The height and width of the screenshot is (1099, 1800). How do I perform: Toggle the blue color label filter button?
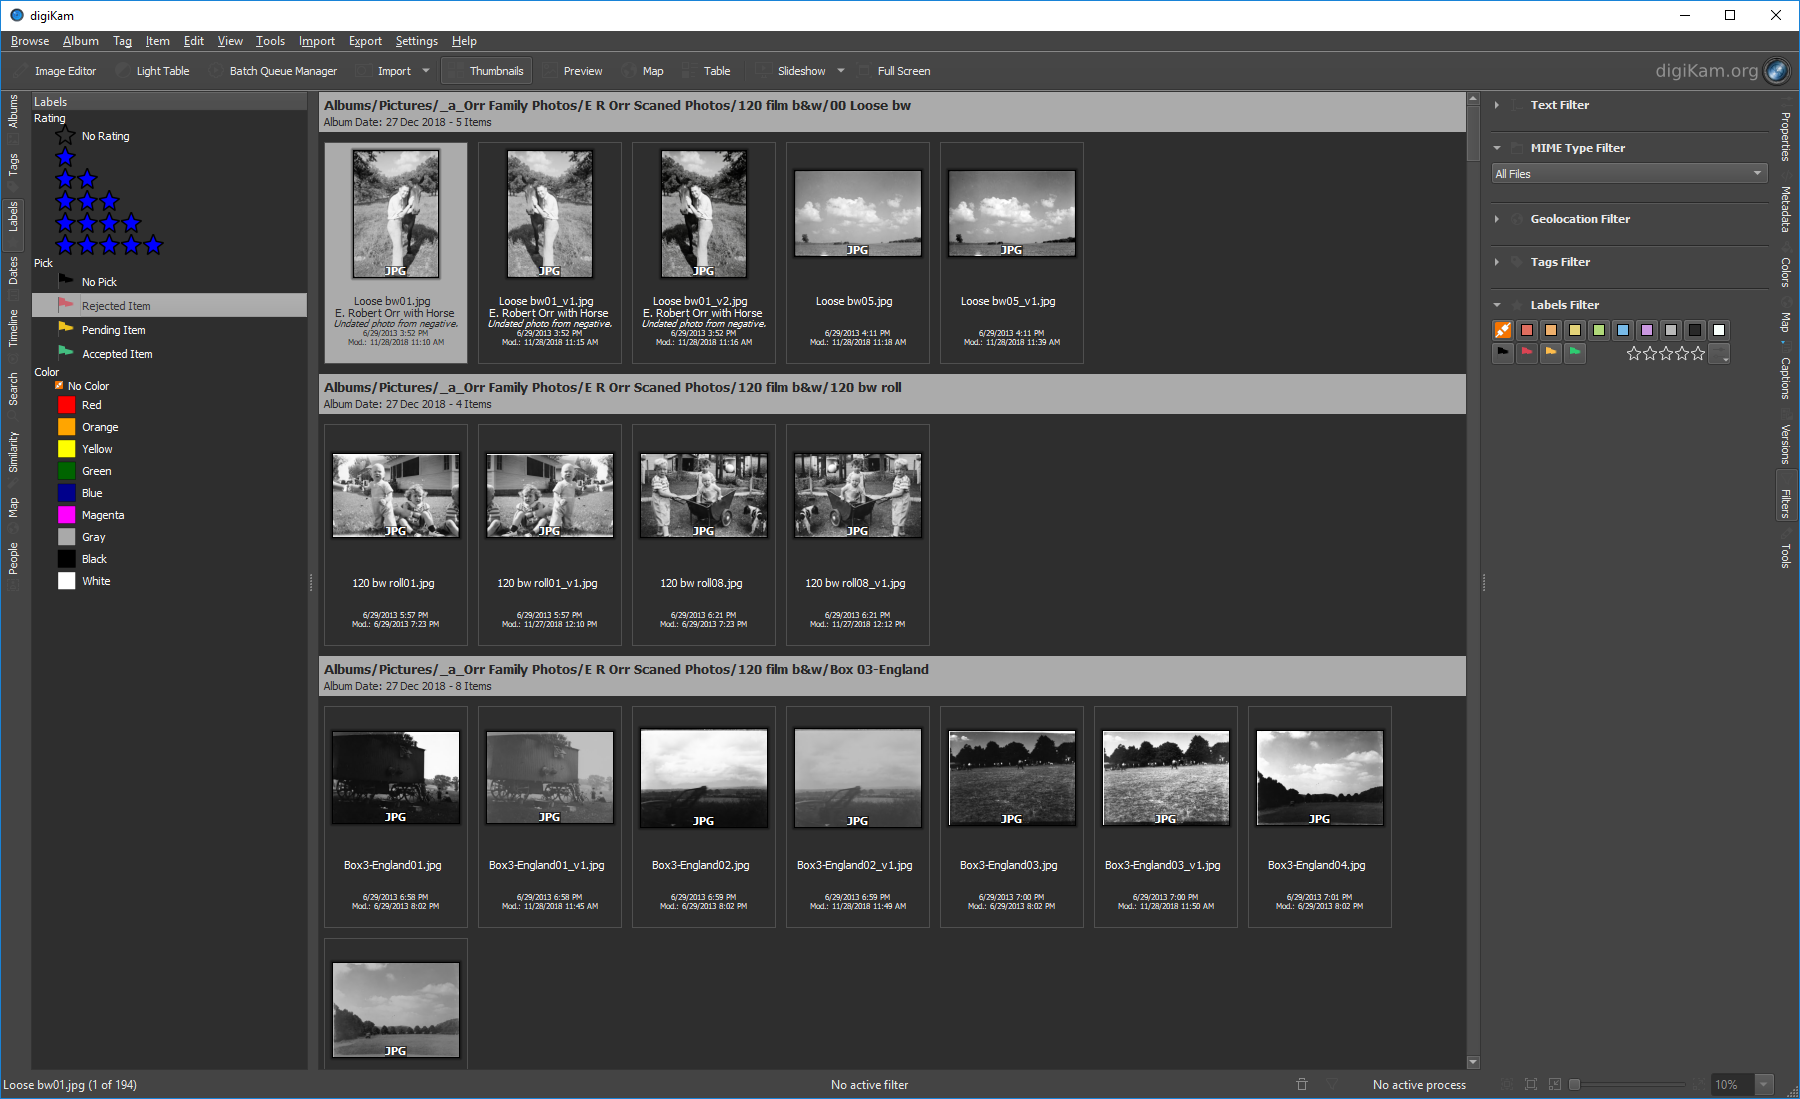(1623, 330)
